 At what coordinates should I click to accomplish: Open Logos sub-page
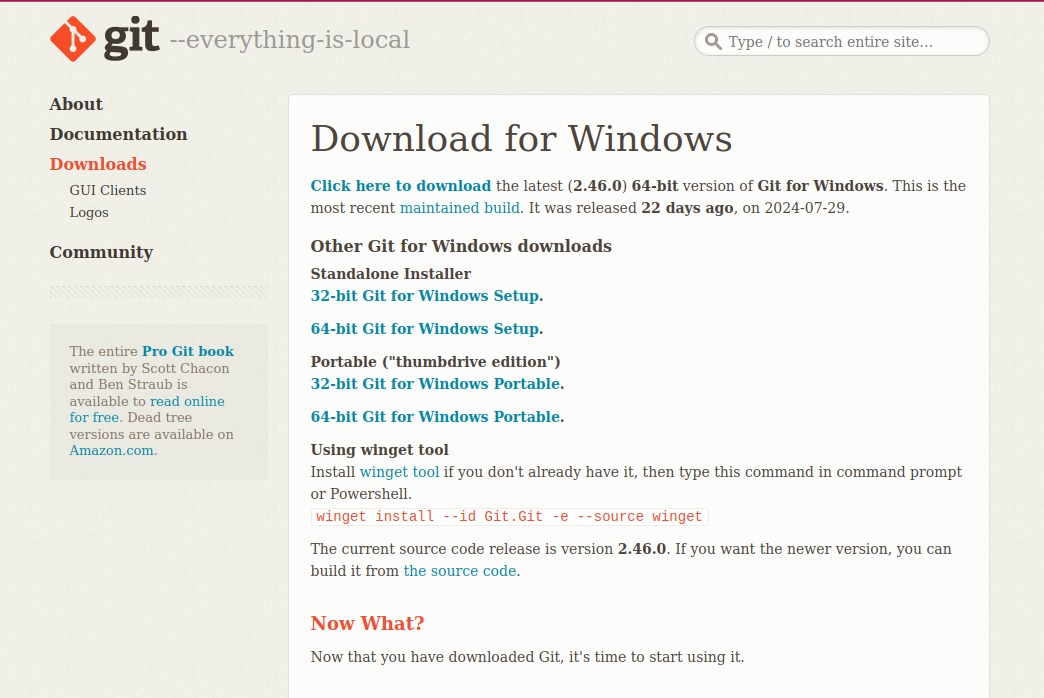pyautogui.click(x=89, y=212)
